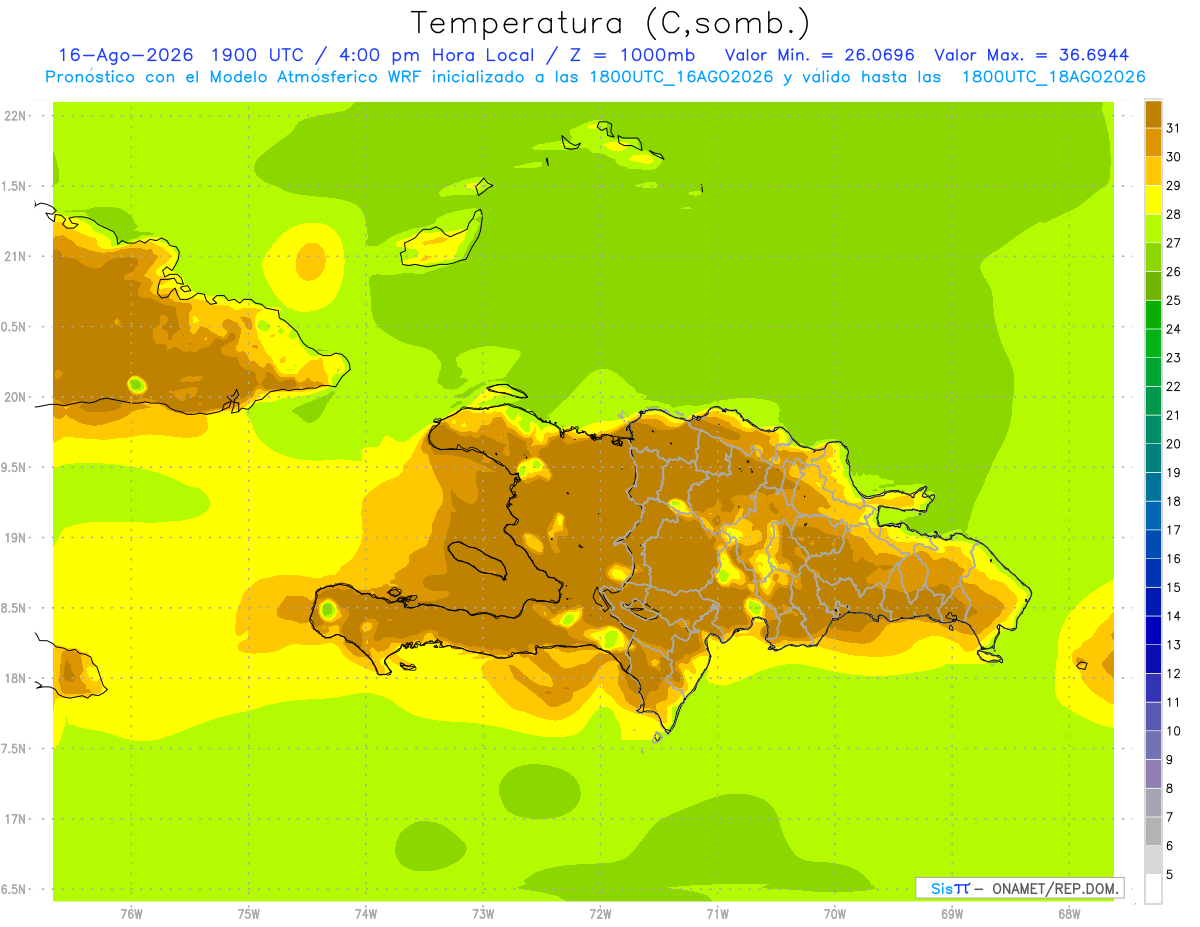Click the '73W' longitude label
The height and width of the screenshot is (927, 1200).
point(483,913)
